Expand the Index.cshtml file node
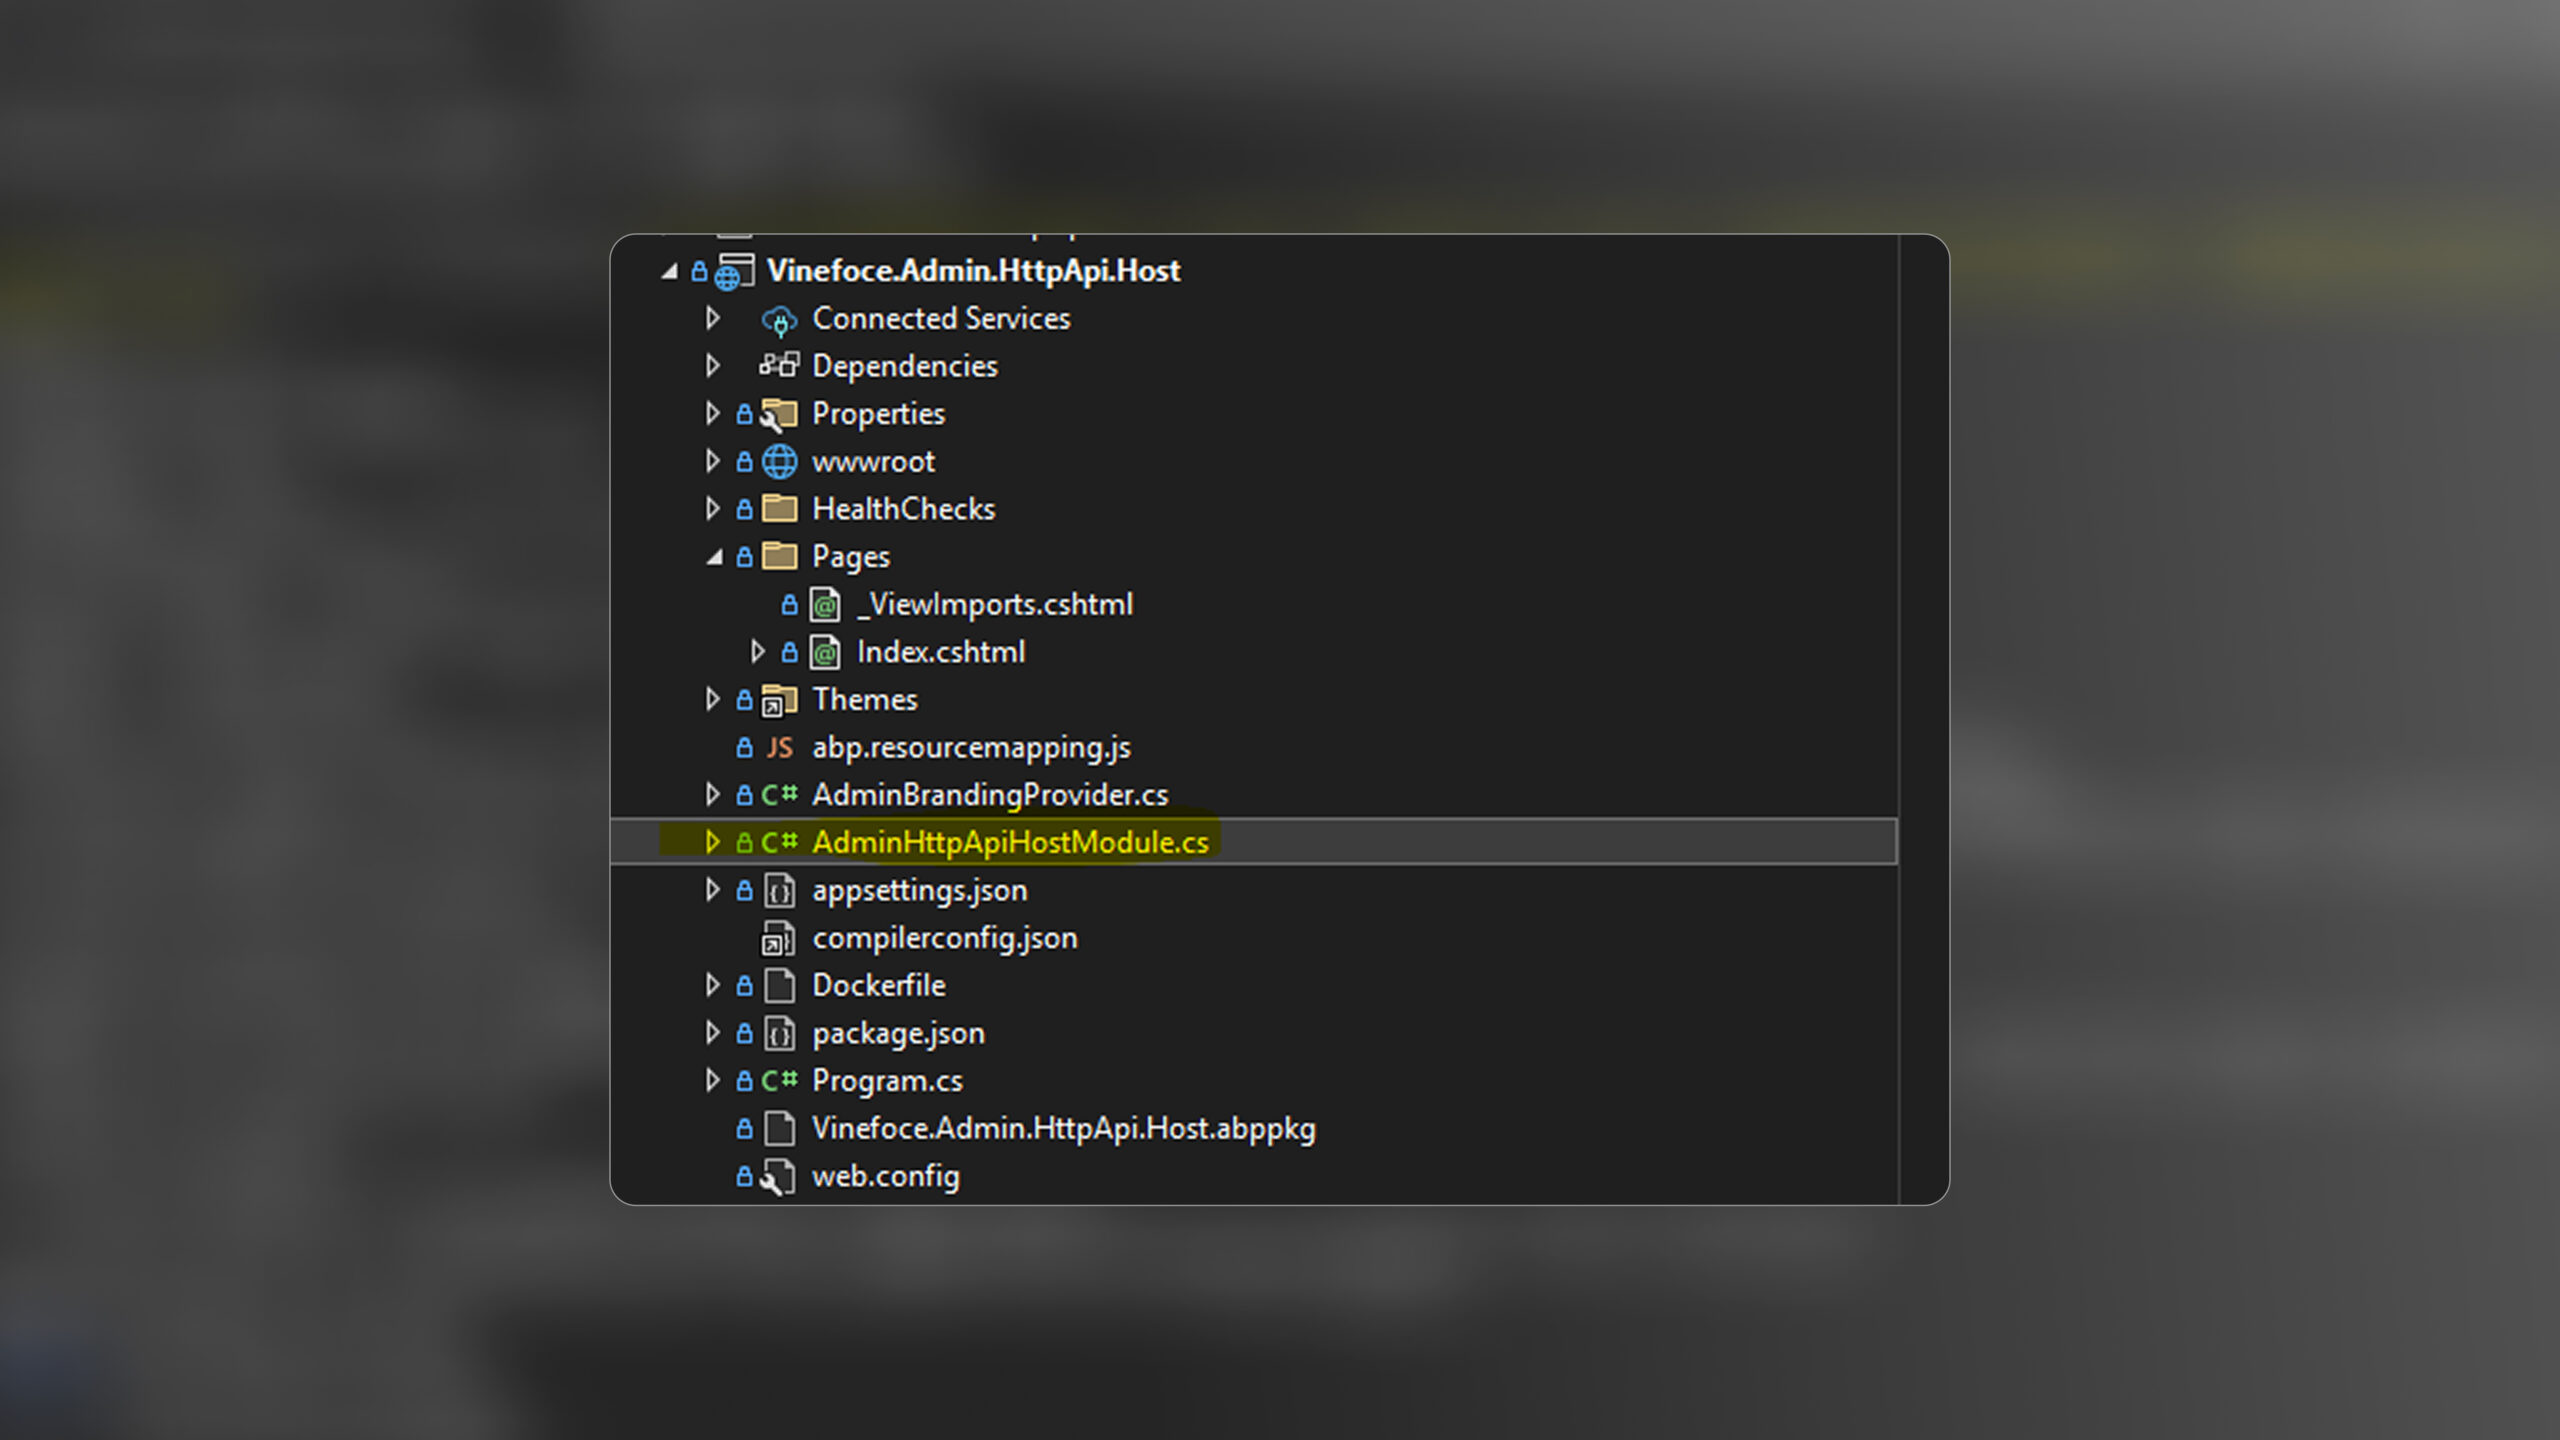 click(x=757, y=652)
